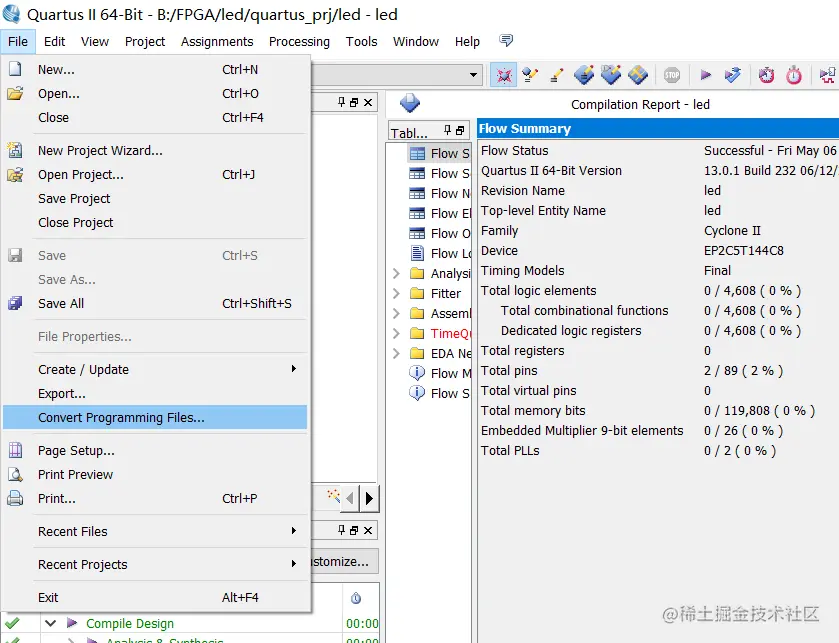The width and height of the screenshot is (839, 643).
Task: Float the Table of Contents panel
Action: (460, 131)
